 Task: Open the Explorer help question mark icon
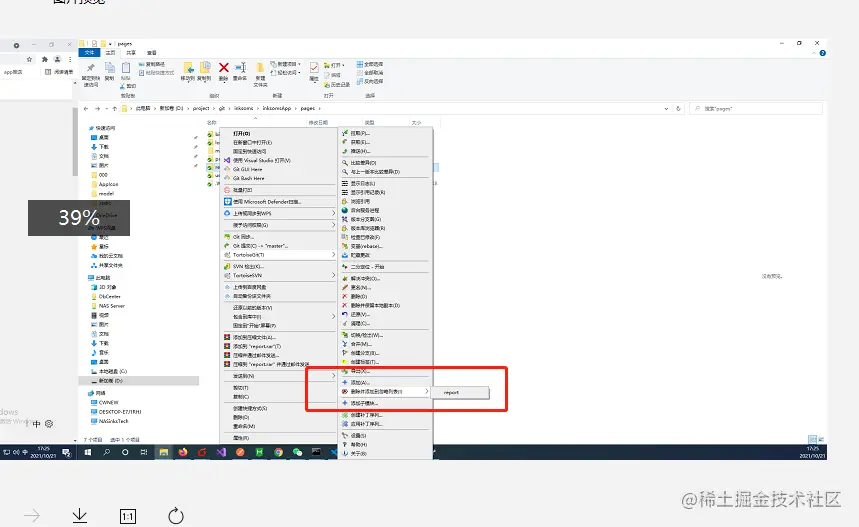tap(822, 53)
